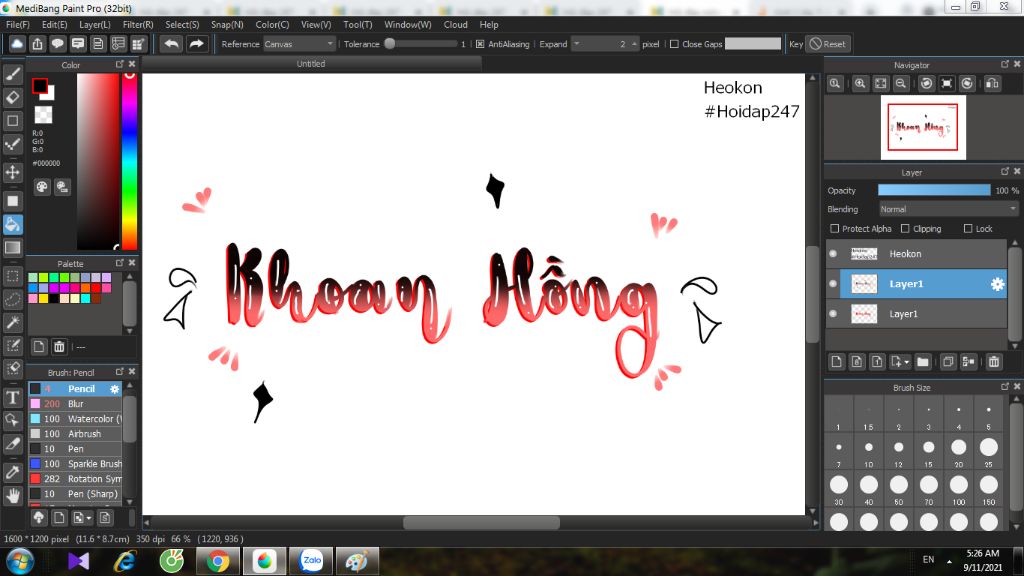Viewport: 1024px width, 576px height.
Task: Open Layer1 settings gear
Action: pyautogui.click(x=997, y=284)
